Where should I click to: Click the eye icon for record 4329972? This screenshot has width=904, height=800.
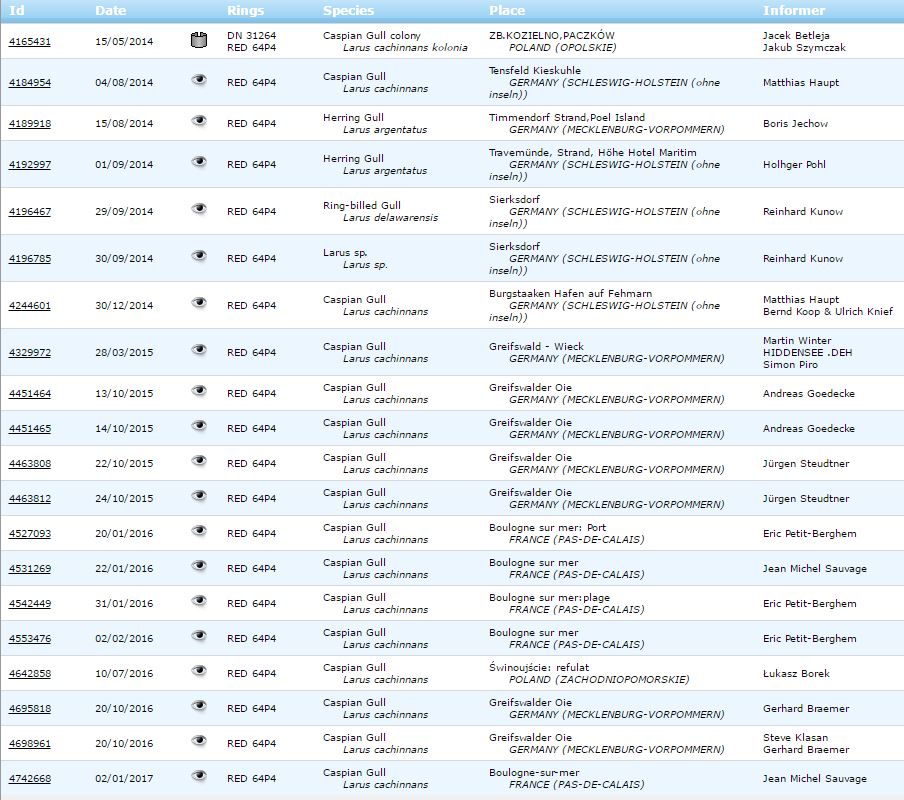pyautogui.click(x=199, y=350)
